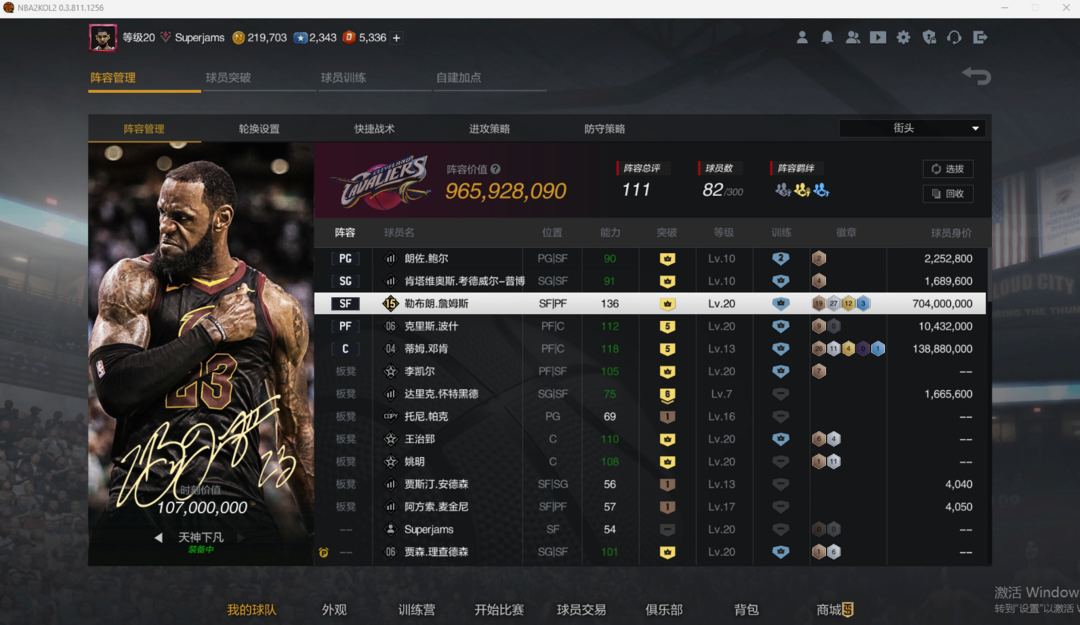Sort by the 等级 column header
The height and width of the screenshot is (625, 1080).
[x=723, y=233]
